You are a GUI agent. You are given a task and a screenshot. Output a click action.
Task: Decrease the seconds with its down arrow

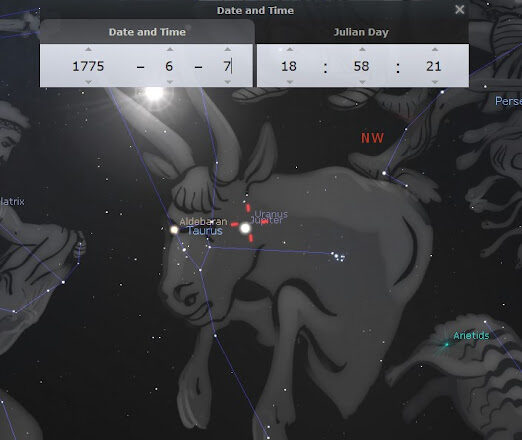point(435,82)
